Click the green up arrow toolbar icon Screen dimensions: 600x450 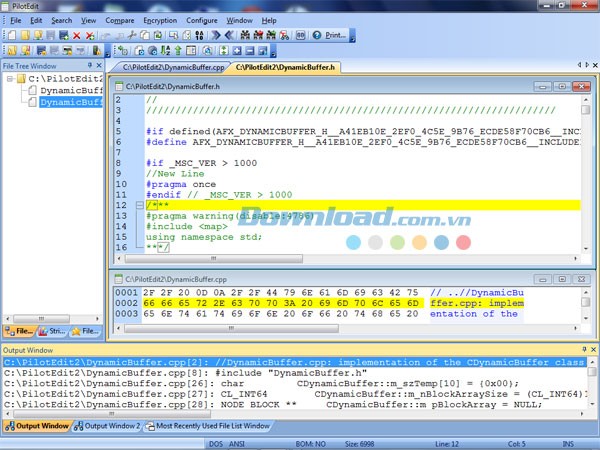tap(176, 50)
